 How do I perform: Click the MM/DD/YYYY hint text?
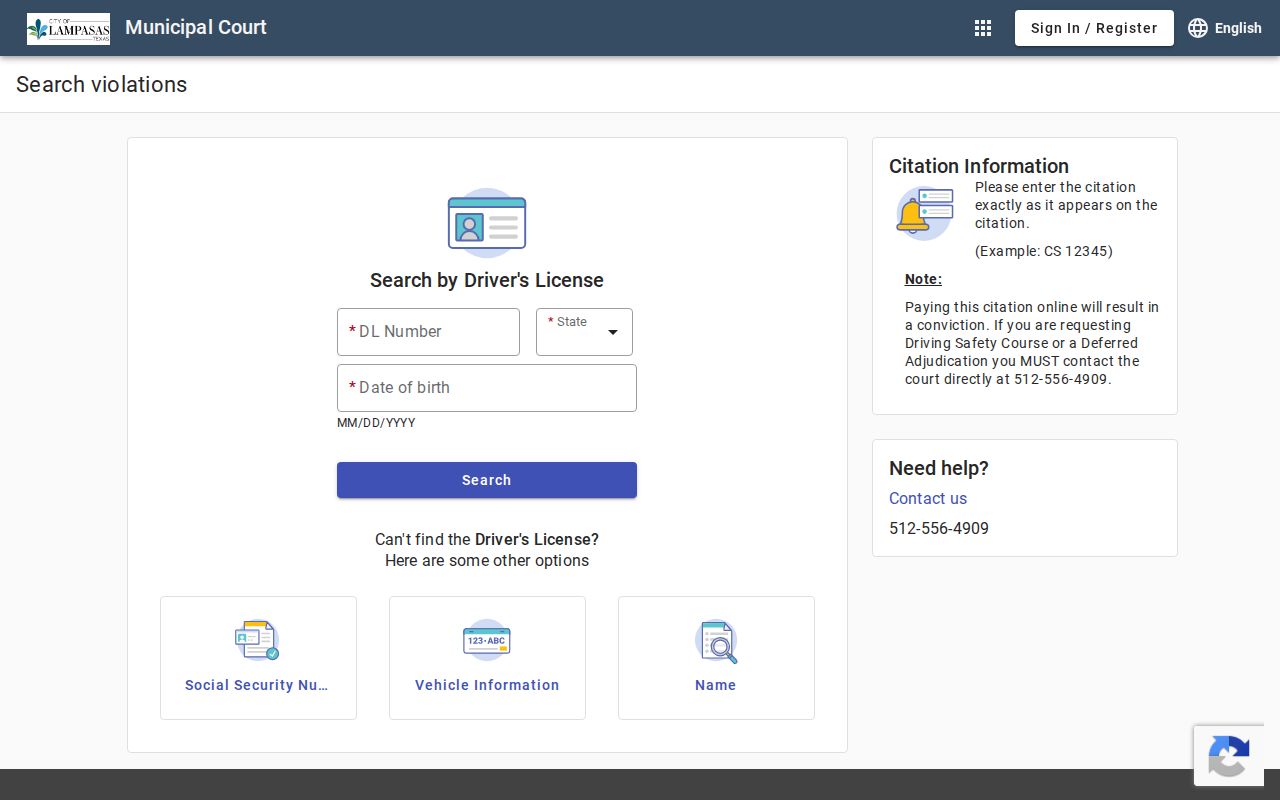coord(376,423)
